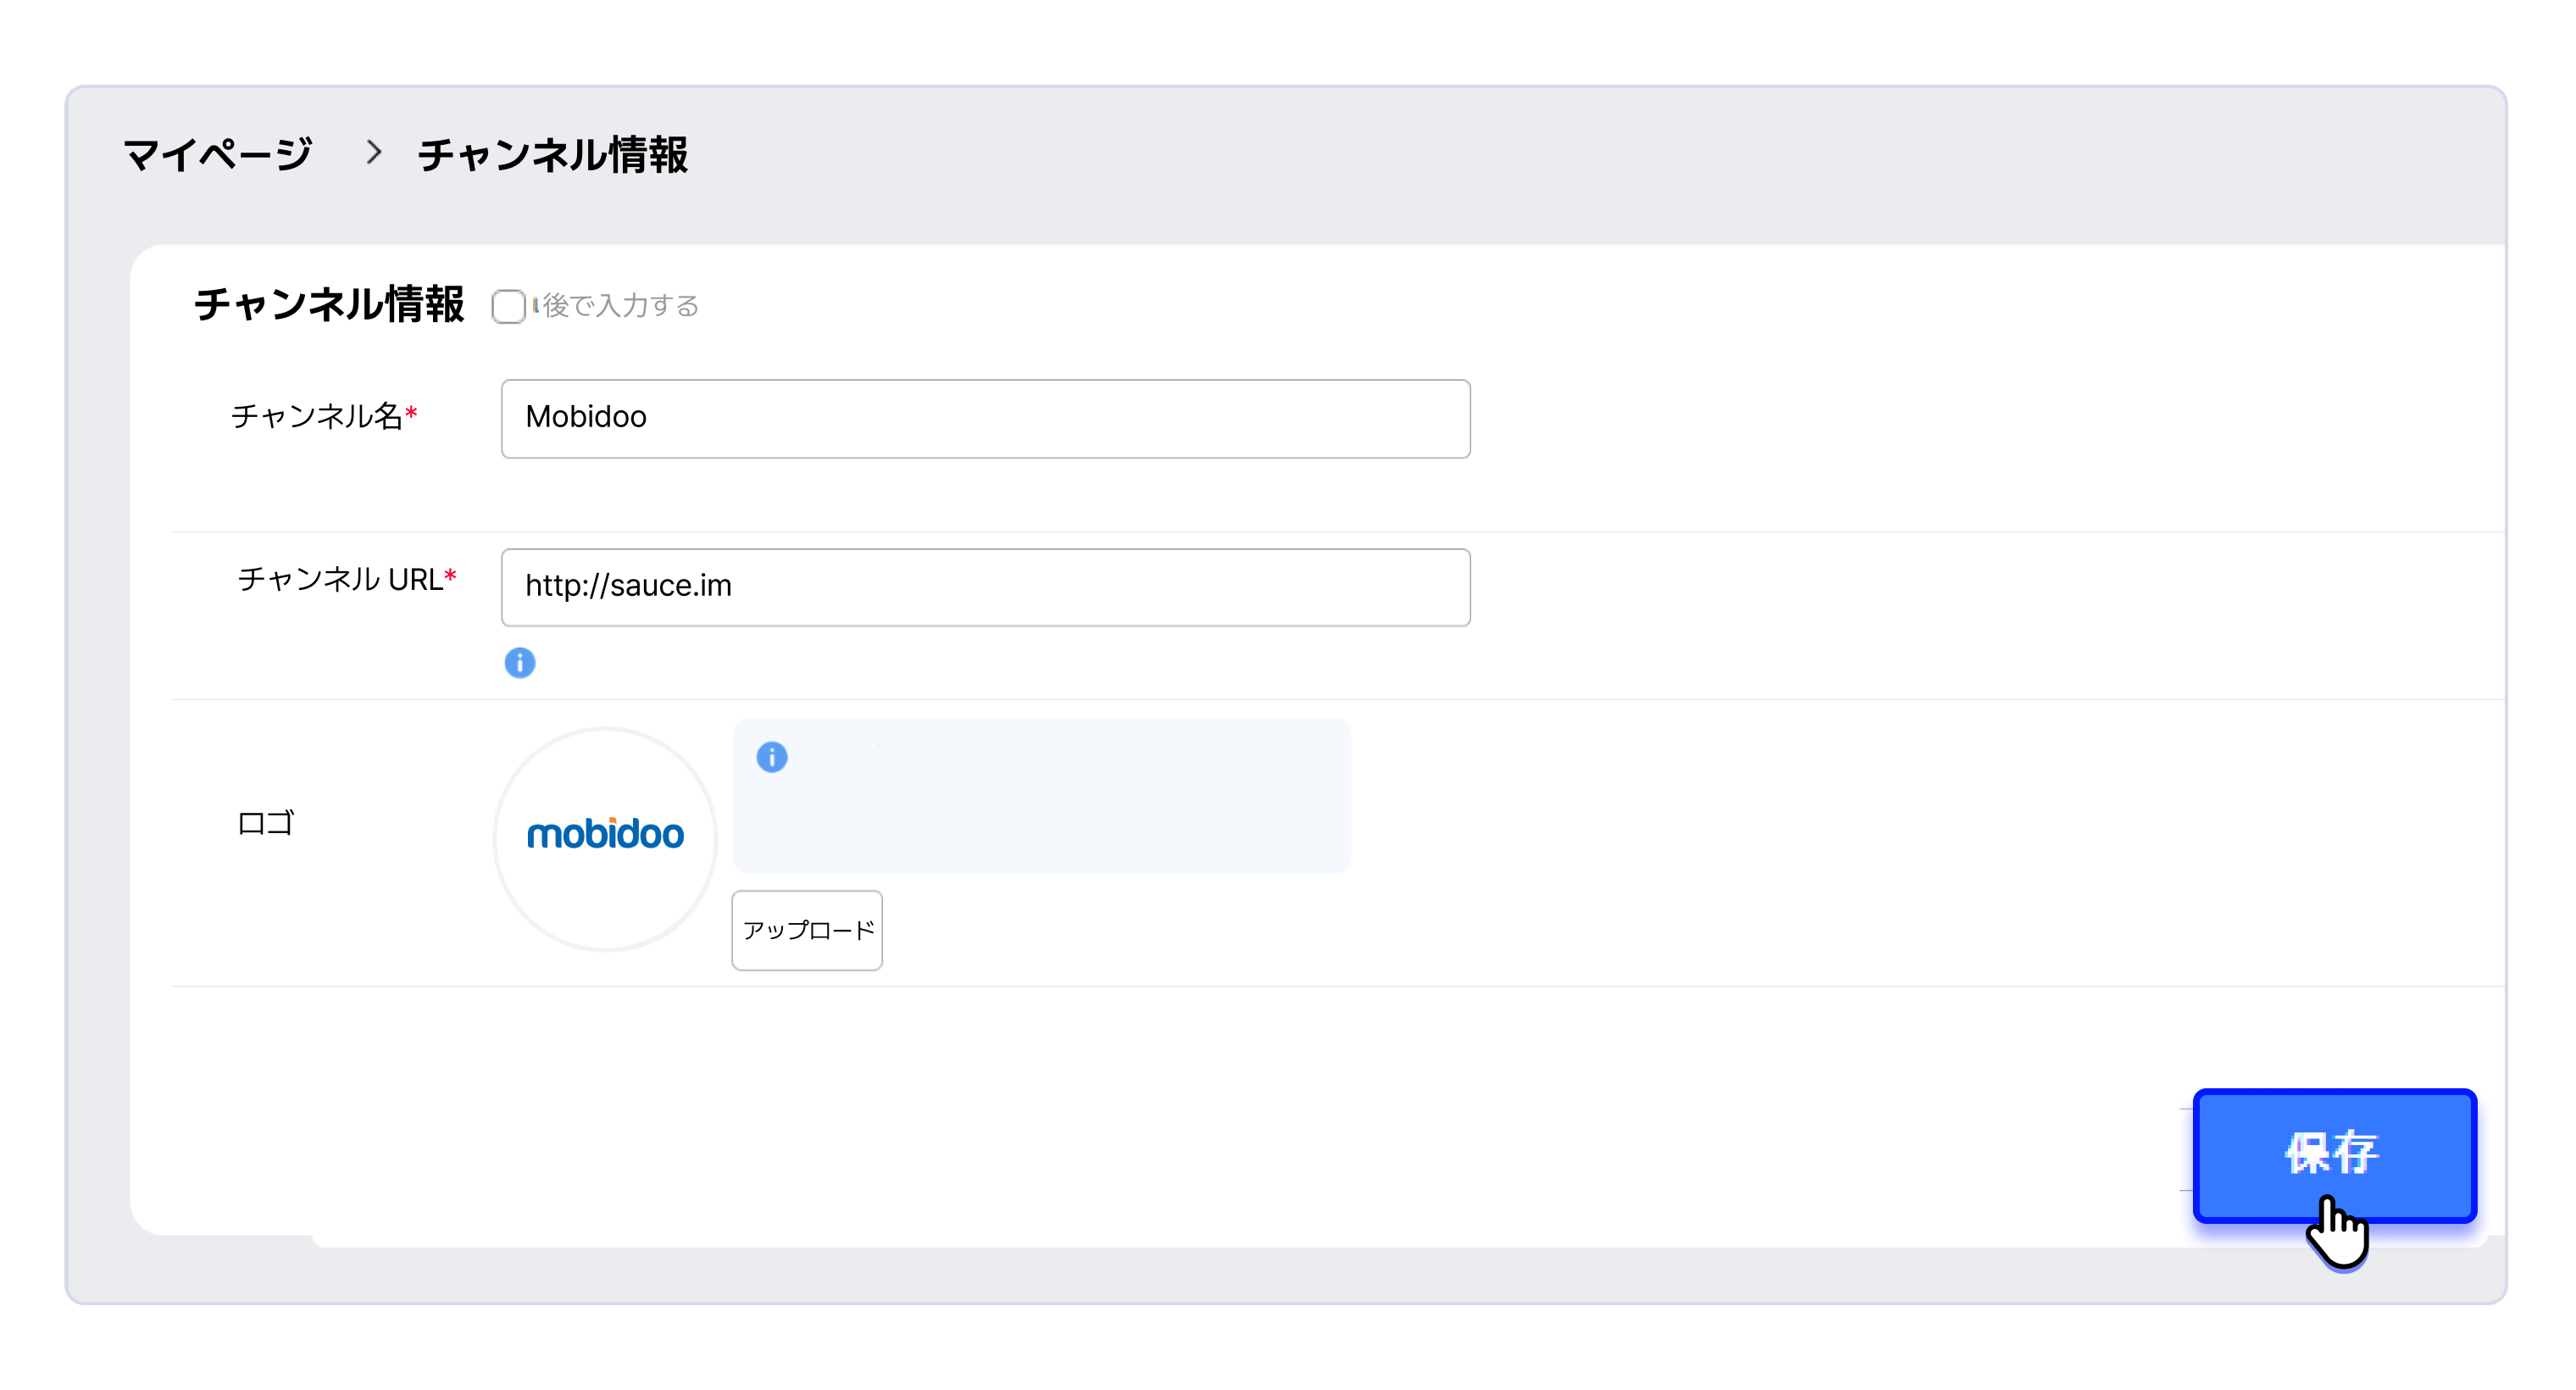Click the red asterisk beside チャンネル名
The image size is (2576, 1390).
tap(411, 412)
